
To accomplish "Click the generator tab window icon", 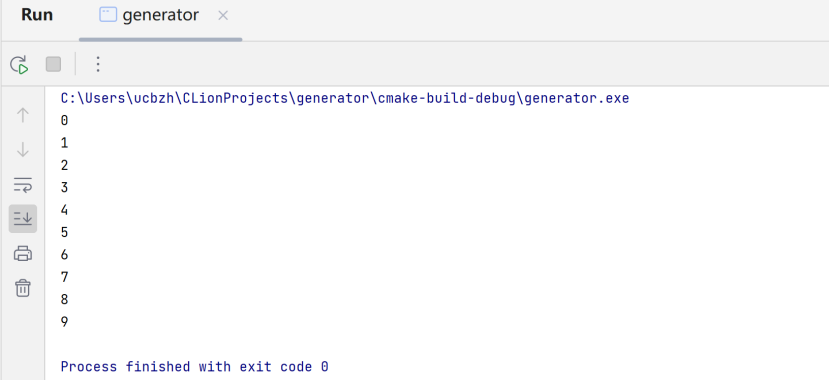I will pos(108,15).
